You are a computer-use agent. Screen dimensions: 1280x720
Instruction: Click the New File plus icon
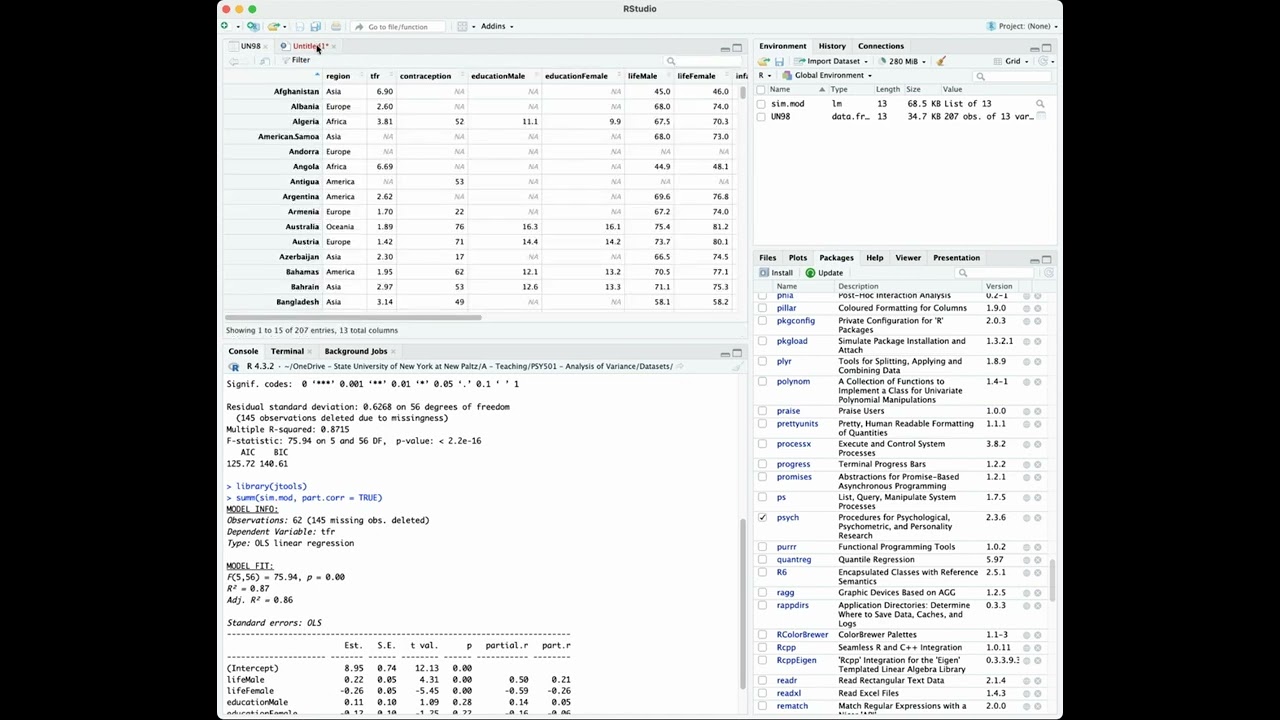coord(225,26)
